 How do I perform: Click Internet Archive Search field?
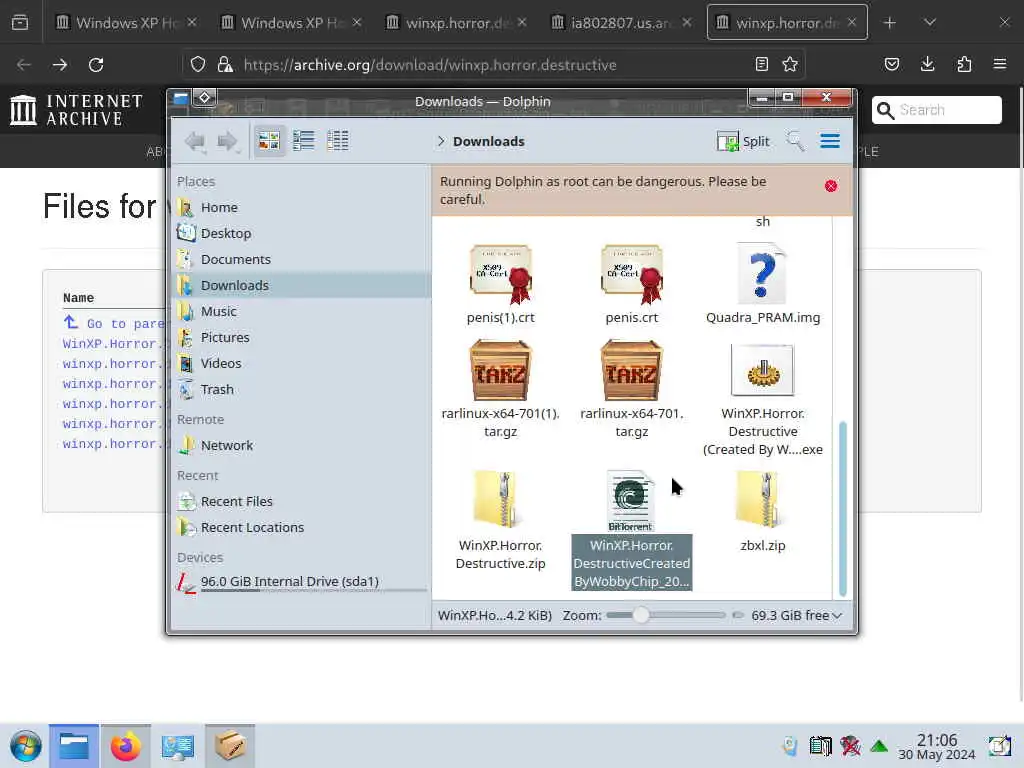(x=936, y=110)
